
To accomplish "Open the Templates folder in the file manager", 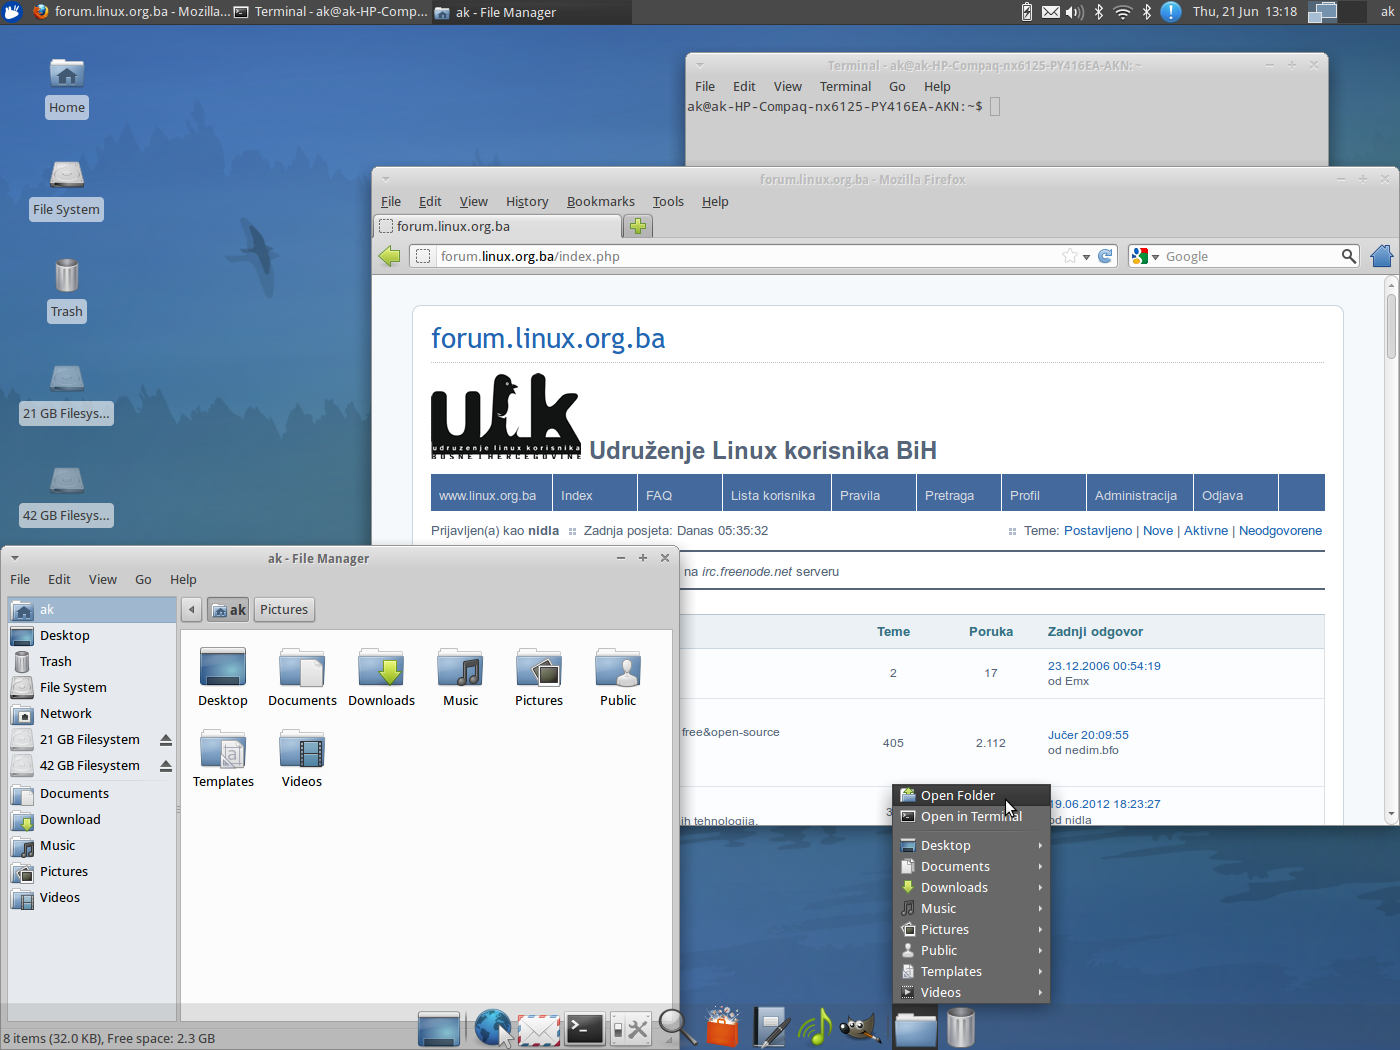I will 223,759.
